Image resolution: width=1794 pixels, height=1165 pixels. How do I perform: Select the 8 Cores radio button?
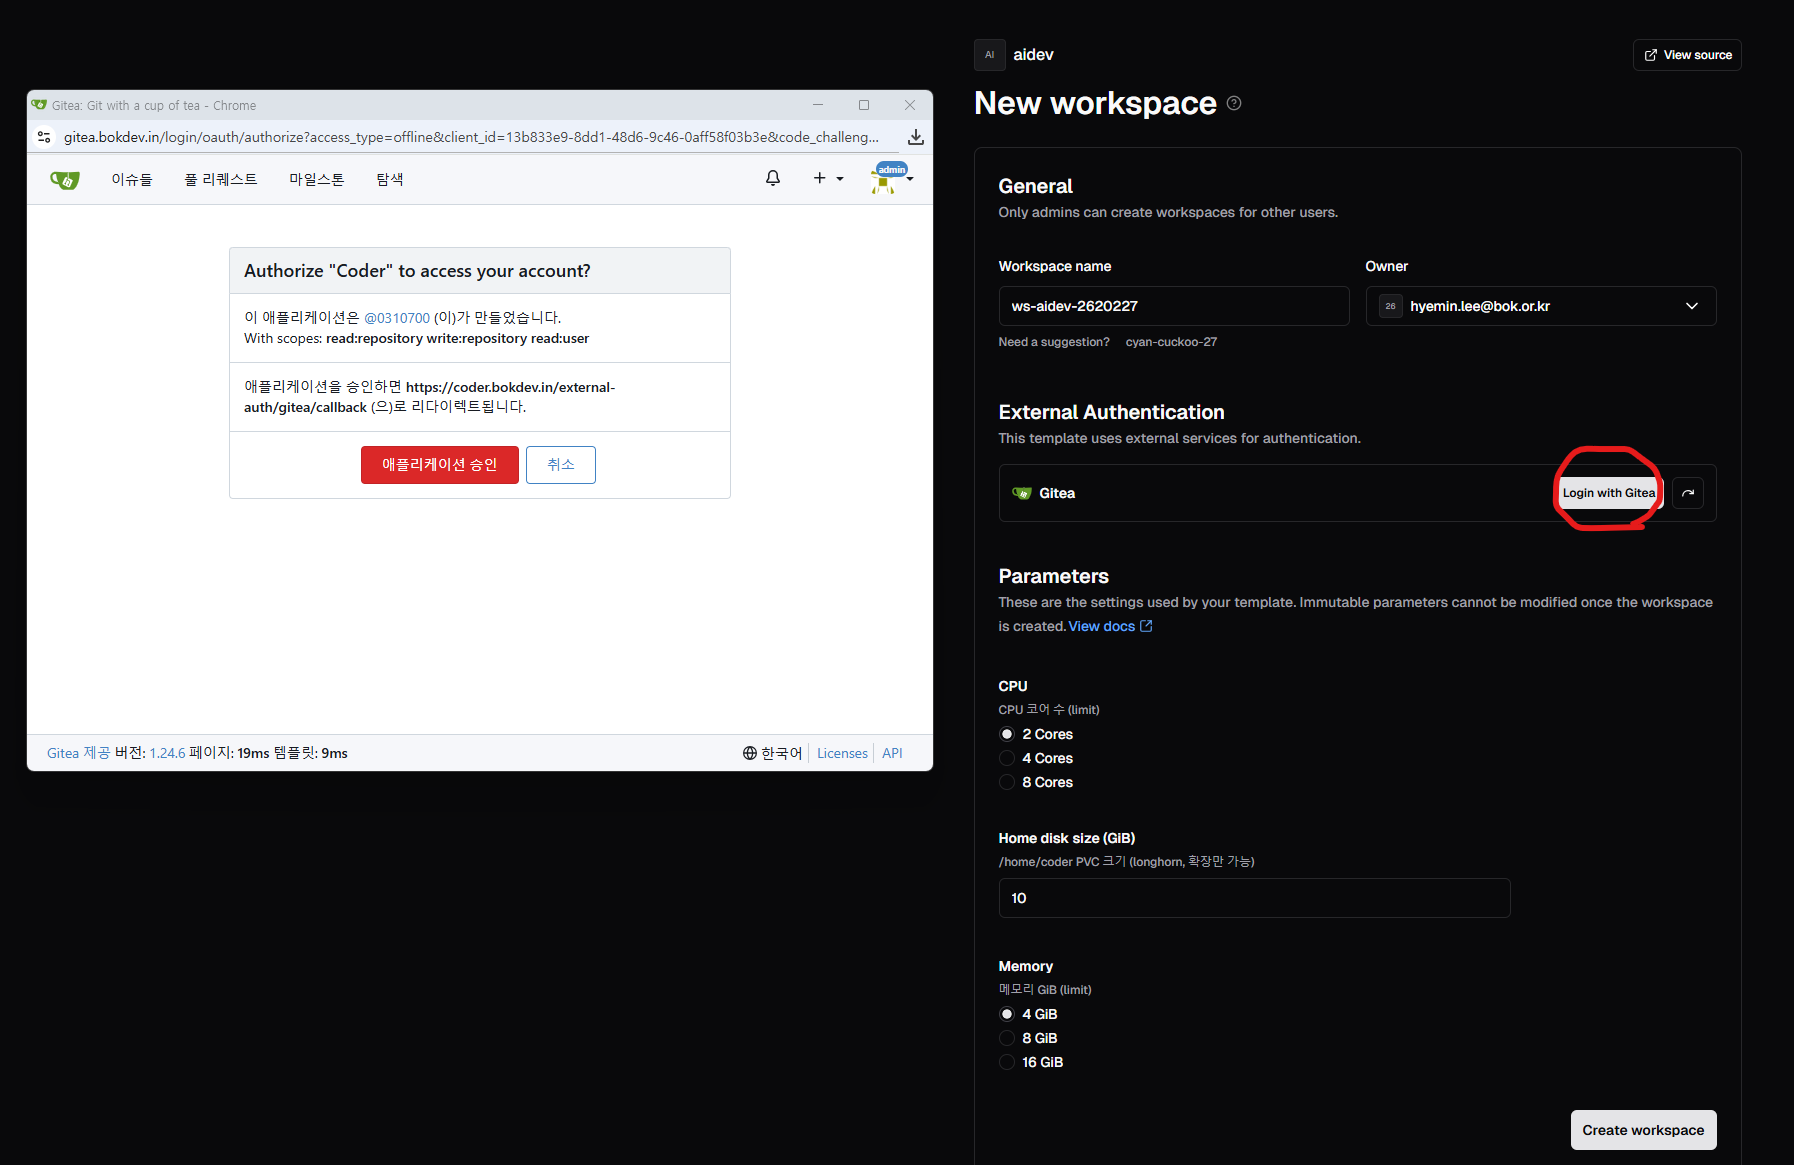[1007, 782]
